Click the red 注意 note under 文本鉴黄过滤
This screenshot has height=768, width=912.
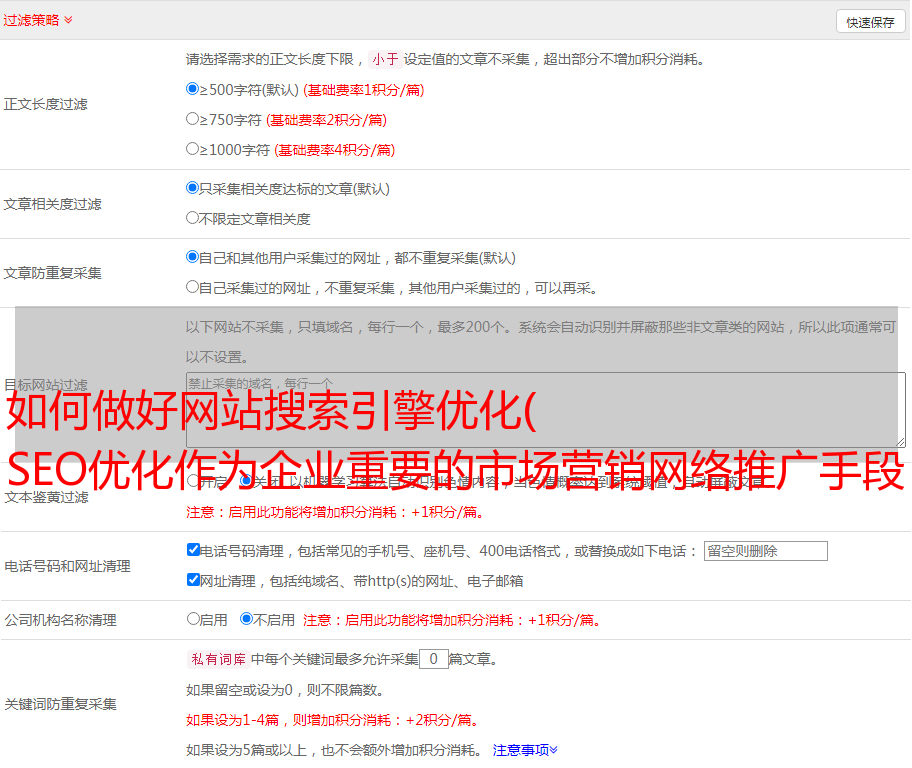point(335,512)
